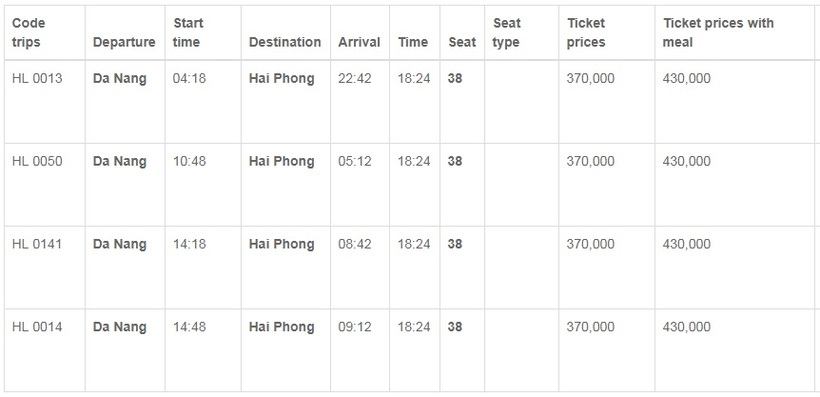Click trip code HL 0141
This screenshot has height=397, width=820.
point(37,244)
